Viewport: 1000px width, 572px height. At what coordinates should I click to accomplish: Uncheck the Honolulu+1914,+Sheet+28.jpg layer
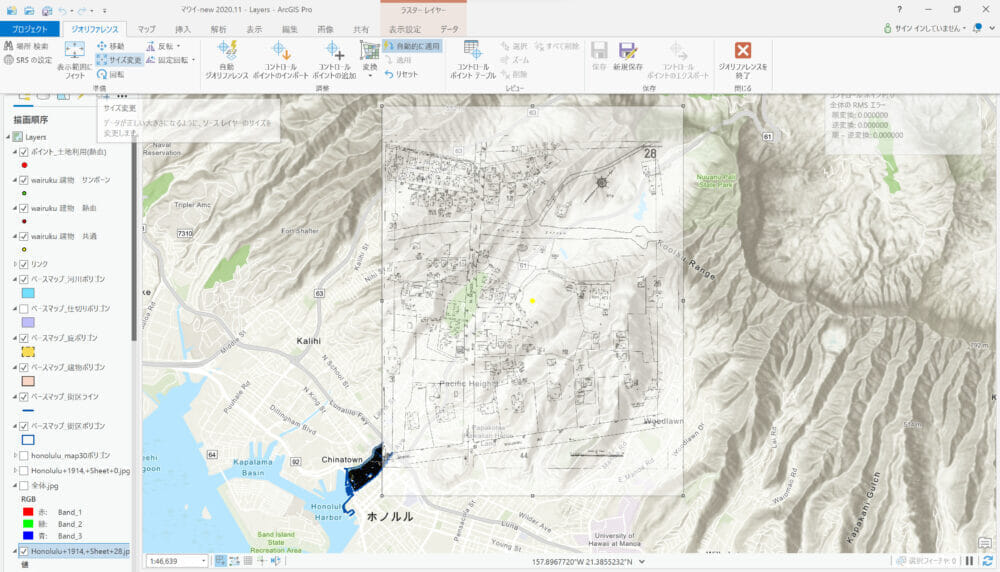pos(24,551)
